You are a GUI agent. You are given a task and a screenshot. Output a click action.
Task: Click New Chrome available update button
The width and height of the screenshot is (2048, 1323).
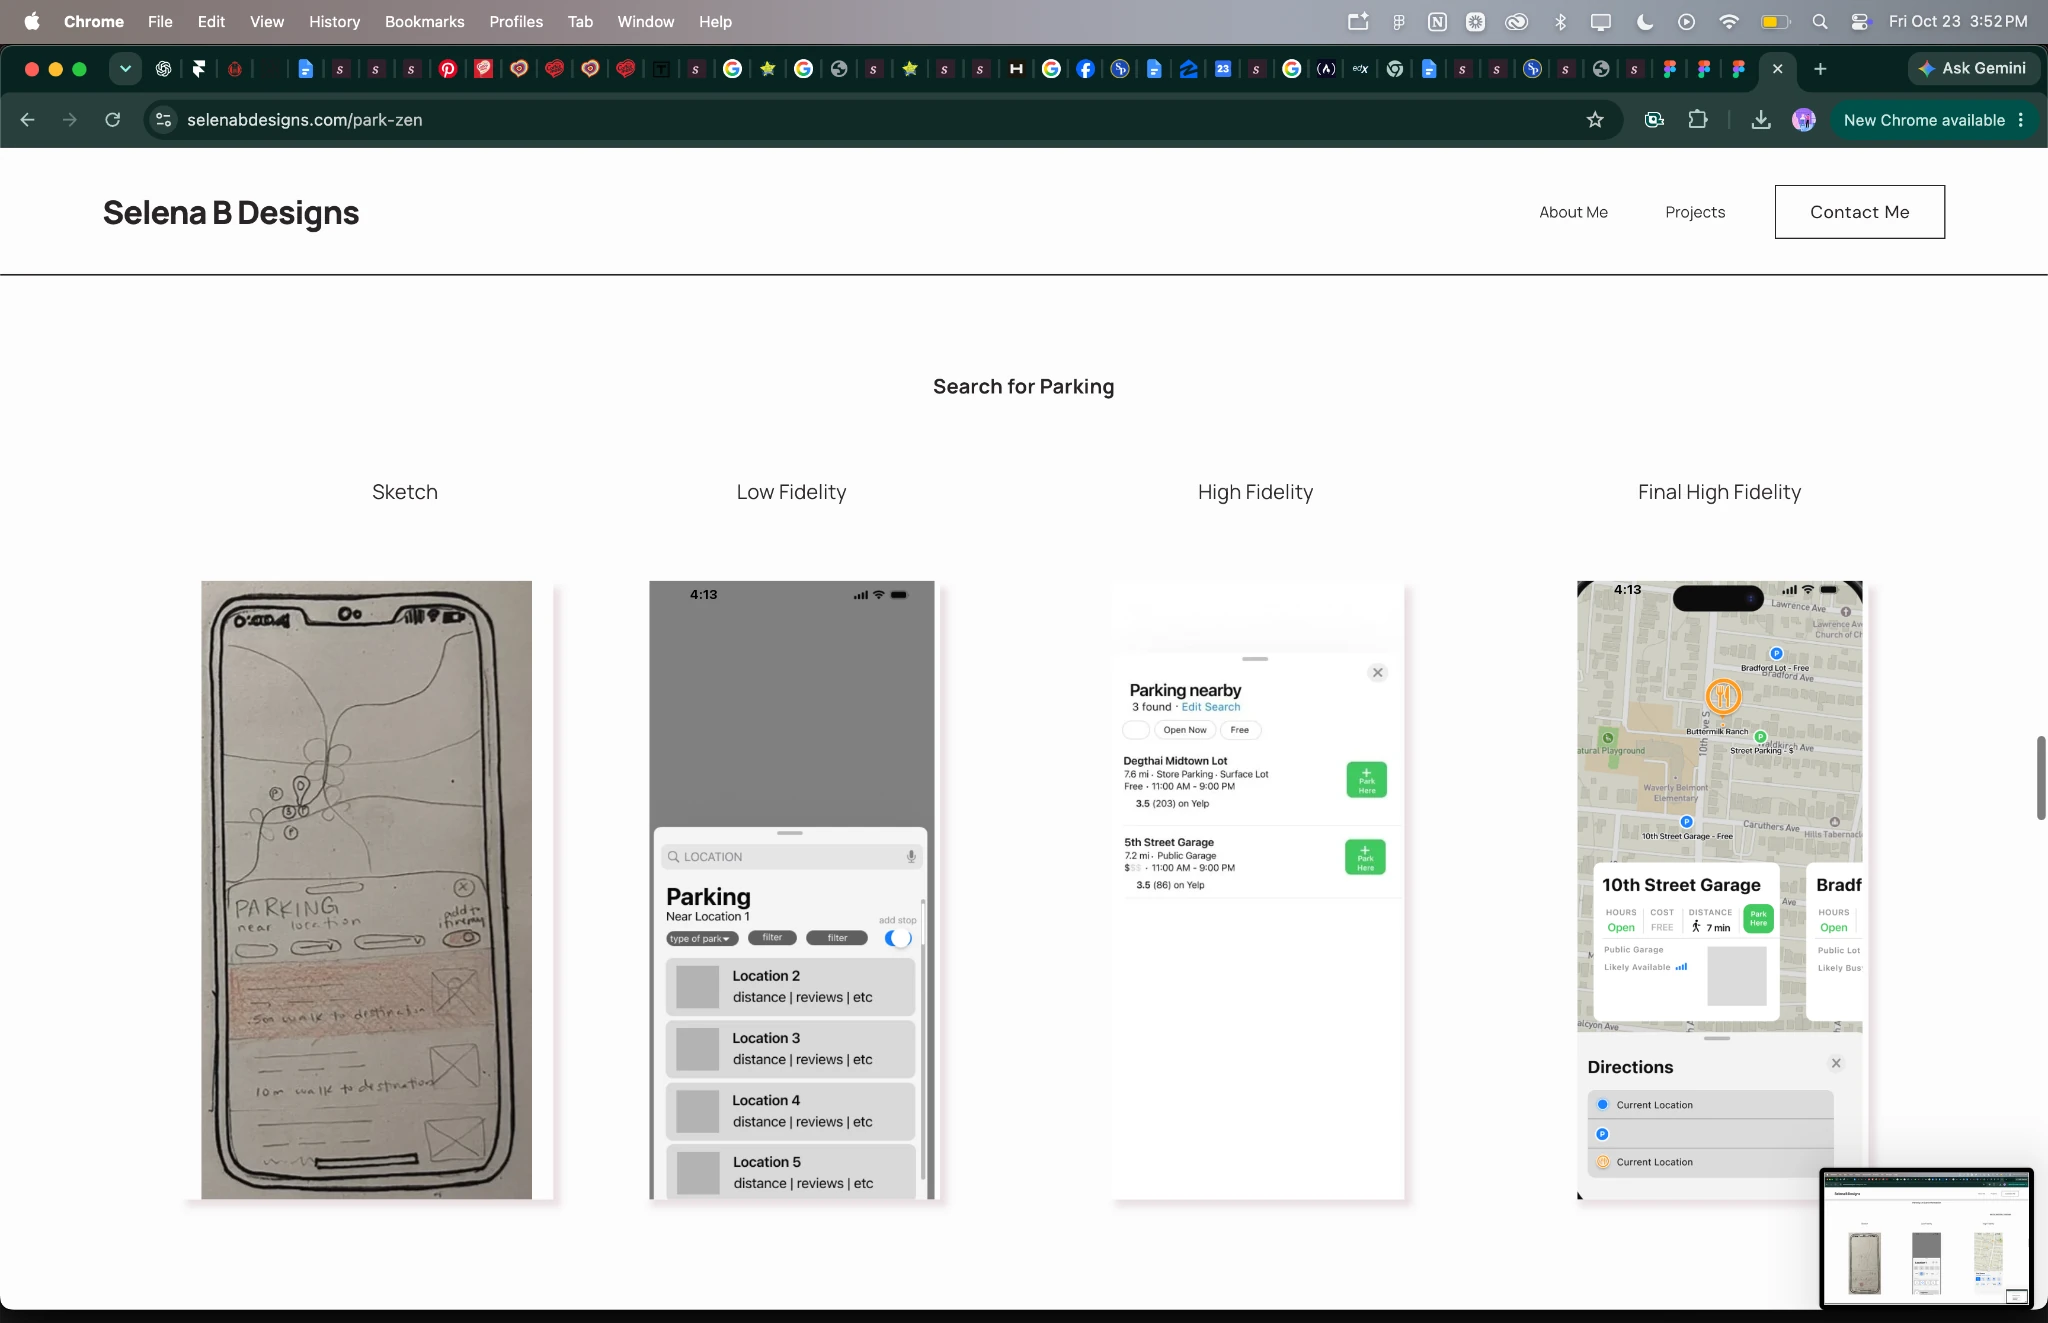(1934, 120)
